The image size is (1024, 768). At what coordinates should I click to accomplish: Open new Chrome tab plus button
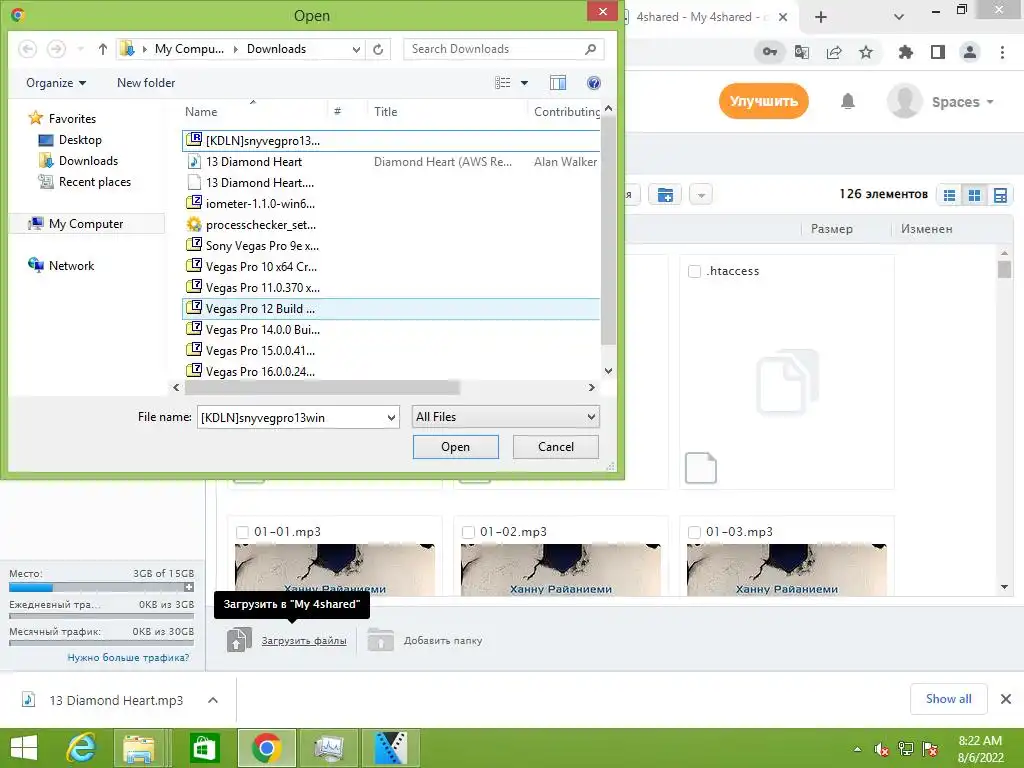(821, 17)
